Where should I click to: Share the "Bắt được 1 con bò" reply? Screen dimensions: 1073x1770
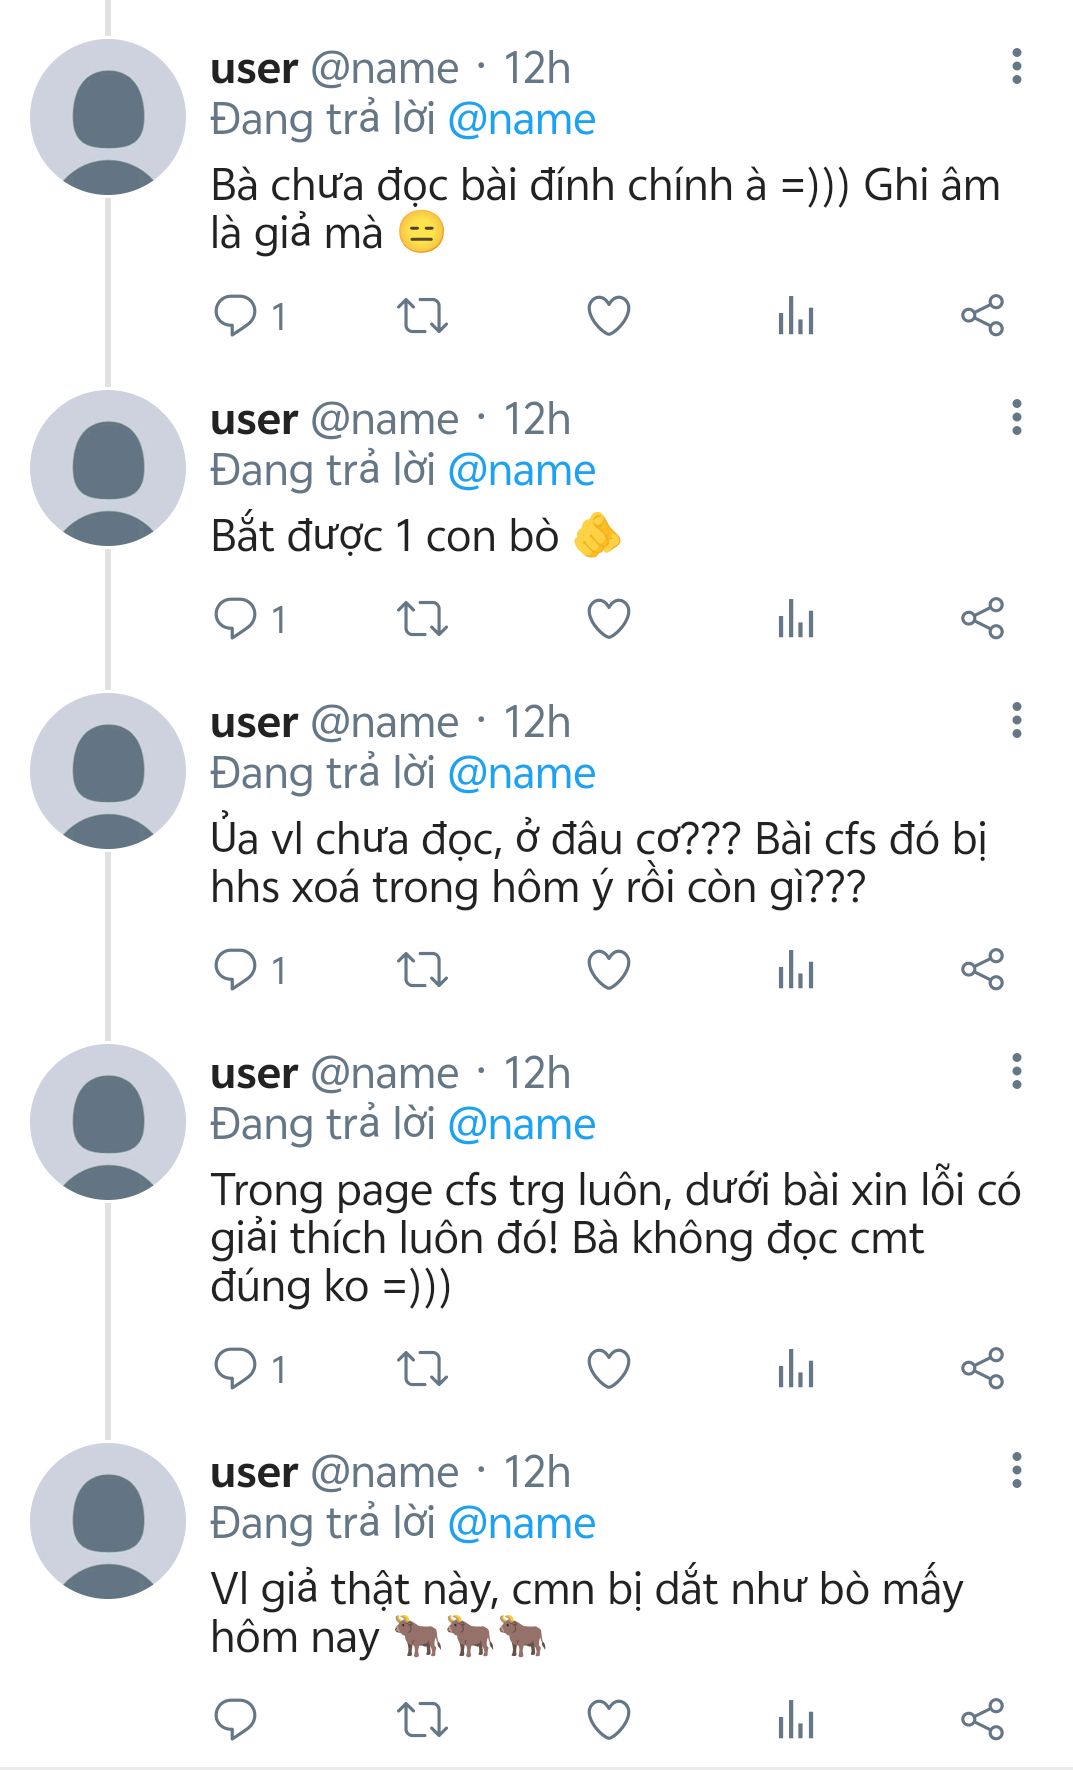(x=982, y=619)
